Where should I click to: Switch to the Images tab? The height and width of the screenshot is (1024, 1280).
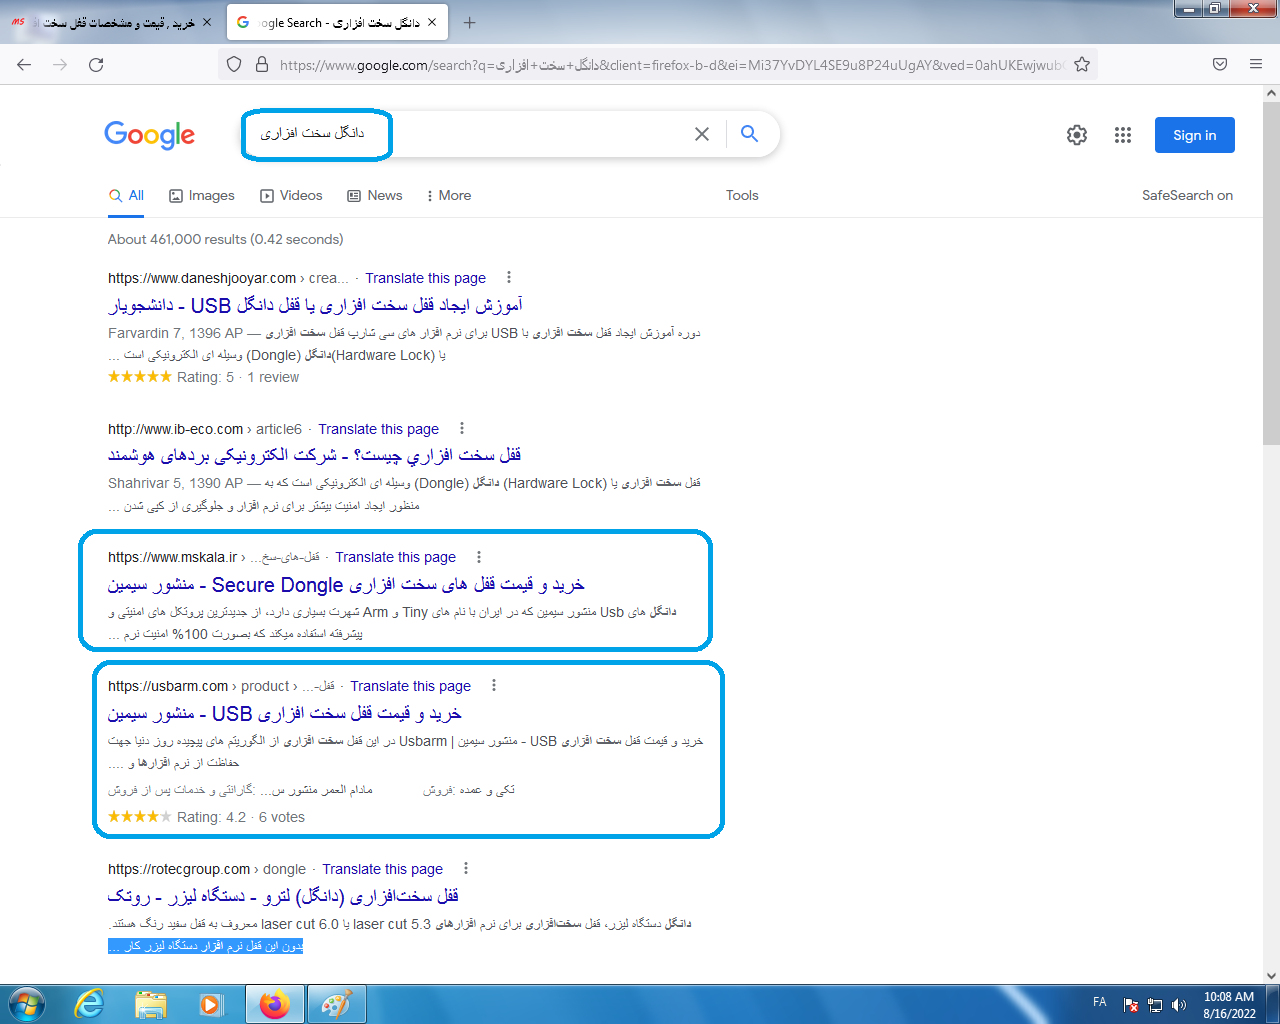point(202,196)
